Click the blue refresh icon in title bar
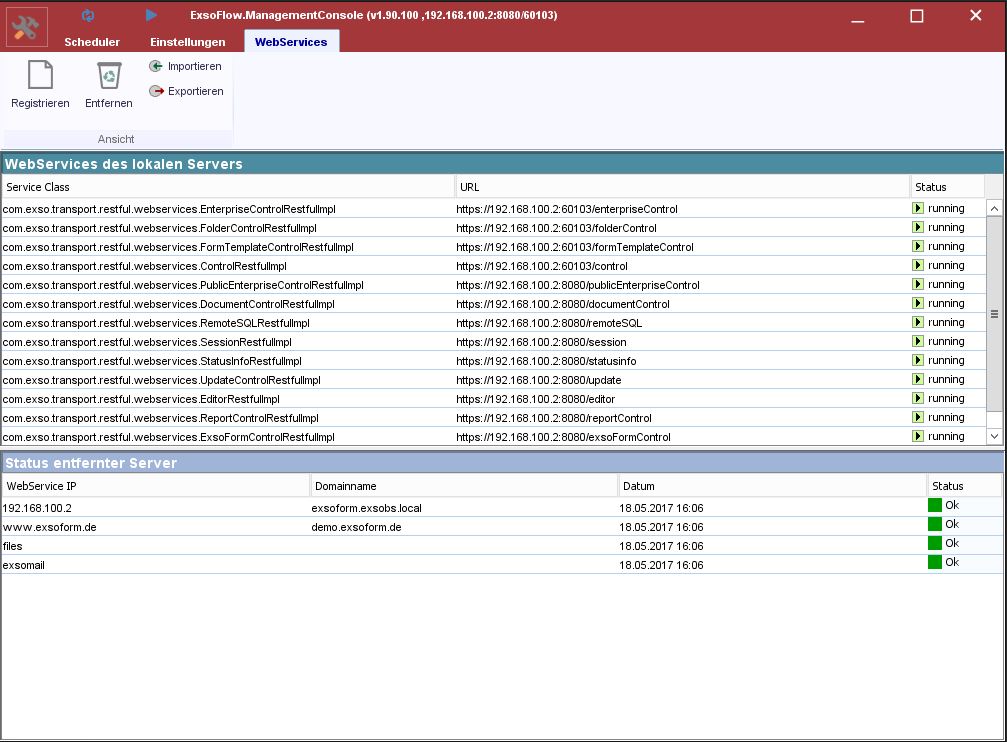Screen dimensions: 1007x742 click(x=88, y=15)
